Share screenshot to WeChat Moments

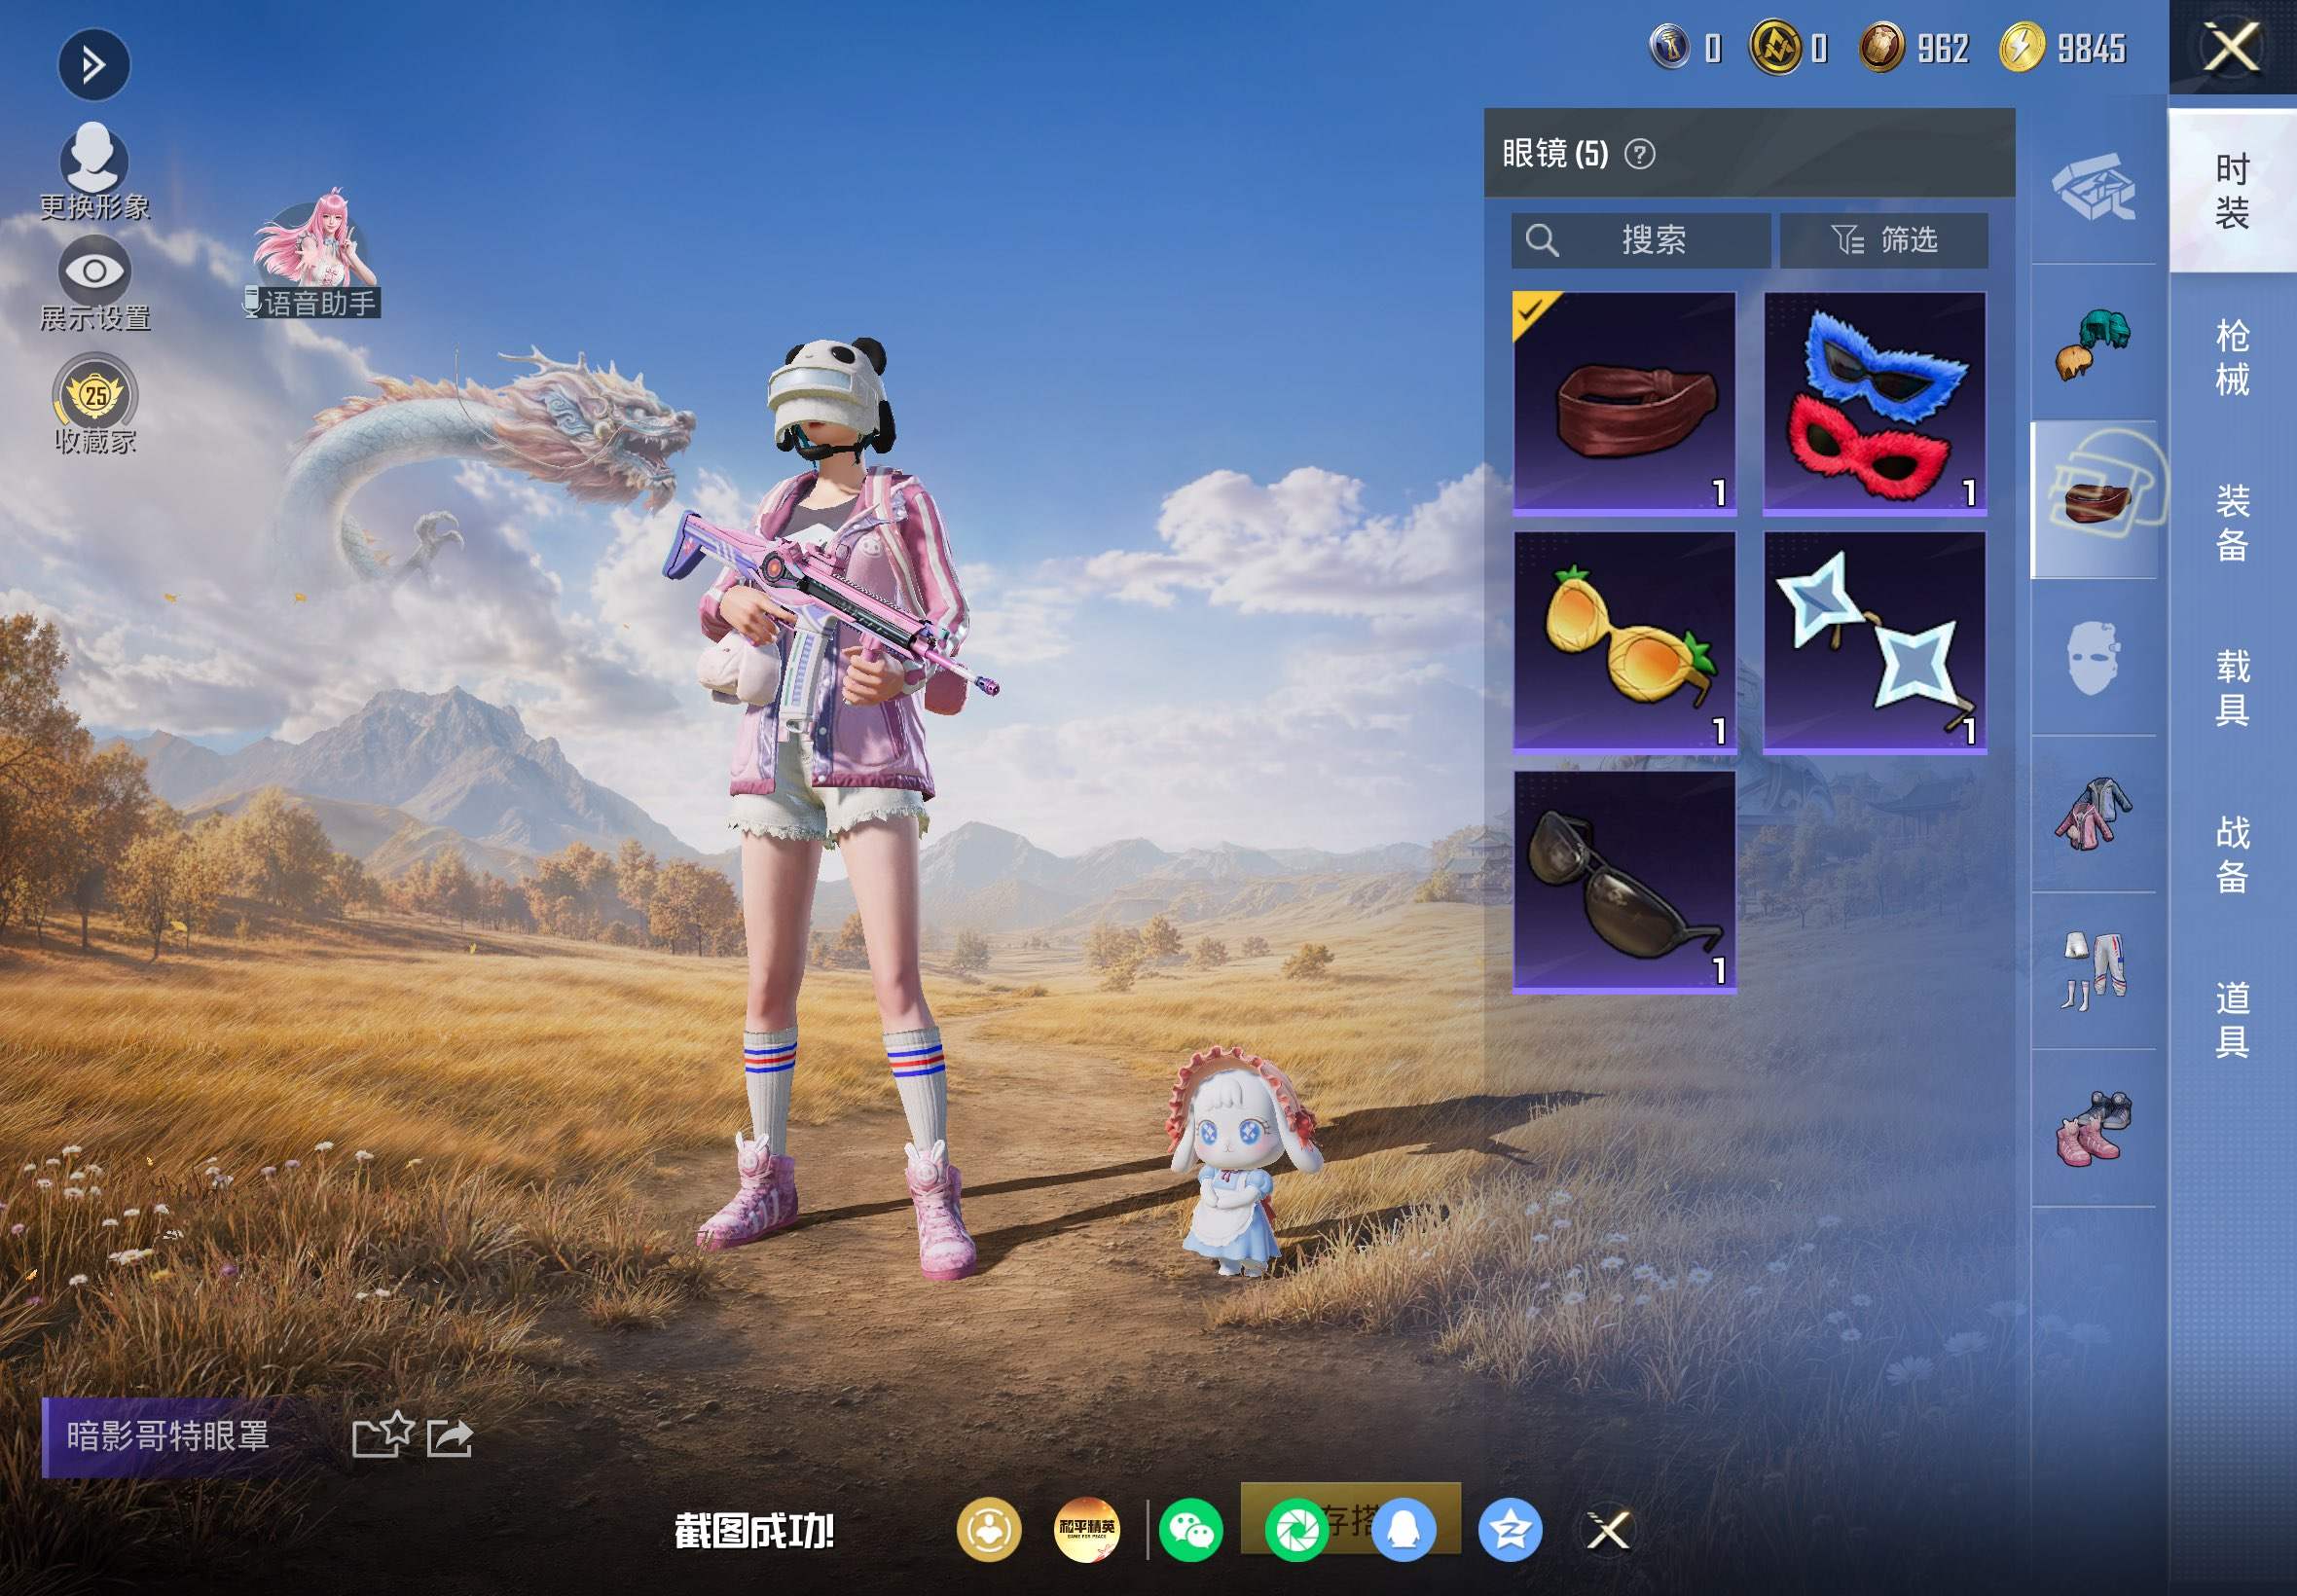[x=1297, y=1530]
